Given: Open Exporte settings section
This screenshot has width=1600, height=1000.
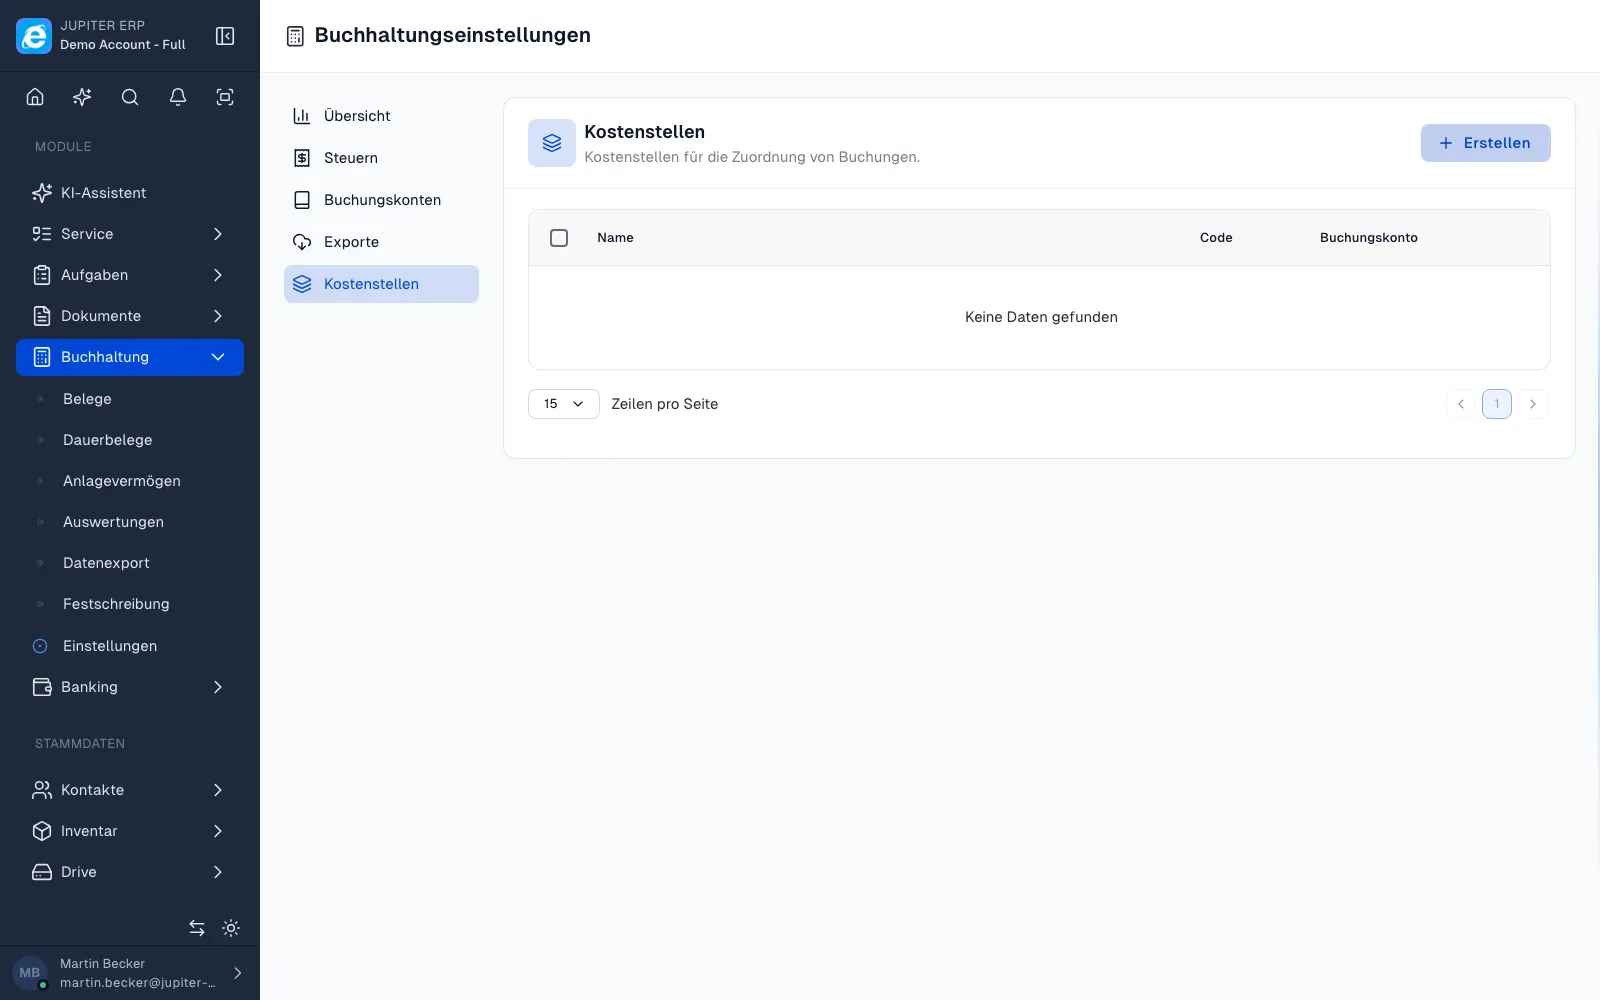Looking at the screenshot, I should tap(381, 242).
